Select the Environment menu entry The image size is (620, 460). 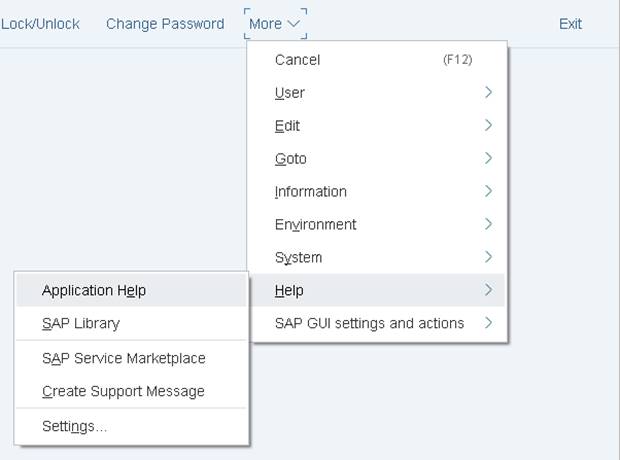[x=315, y=225]
